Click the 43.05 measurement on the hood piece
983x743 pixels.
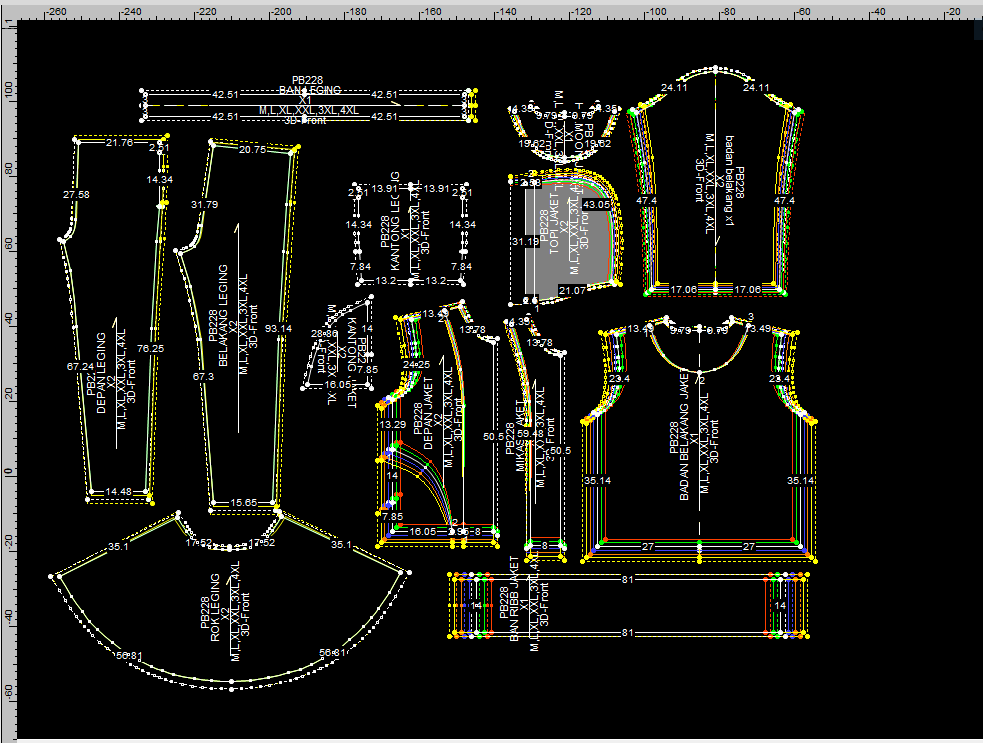coord(597,205)
